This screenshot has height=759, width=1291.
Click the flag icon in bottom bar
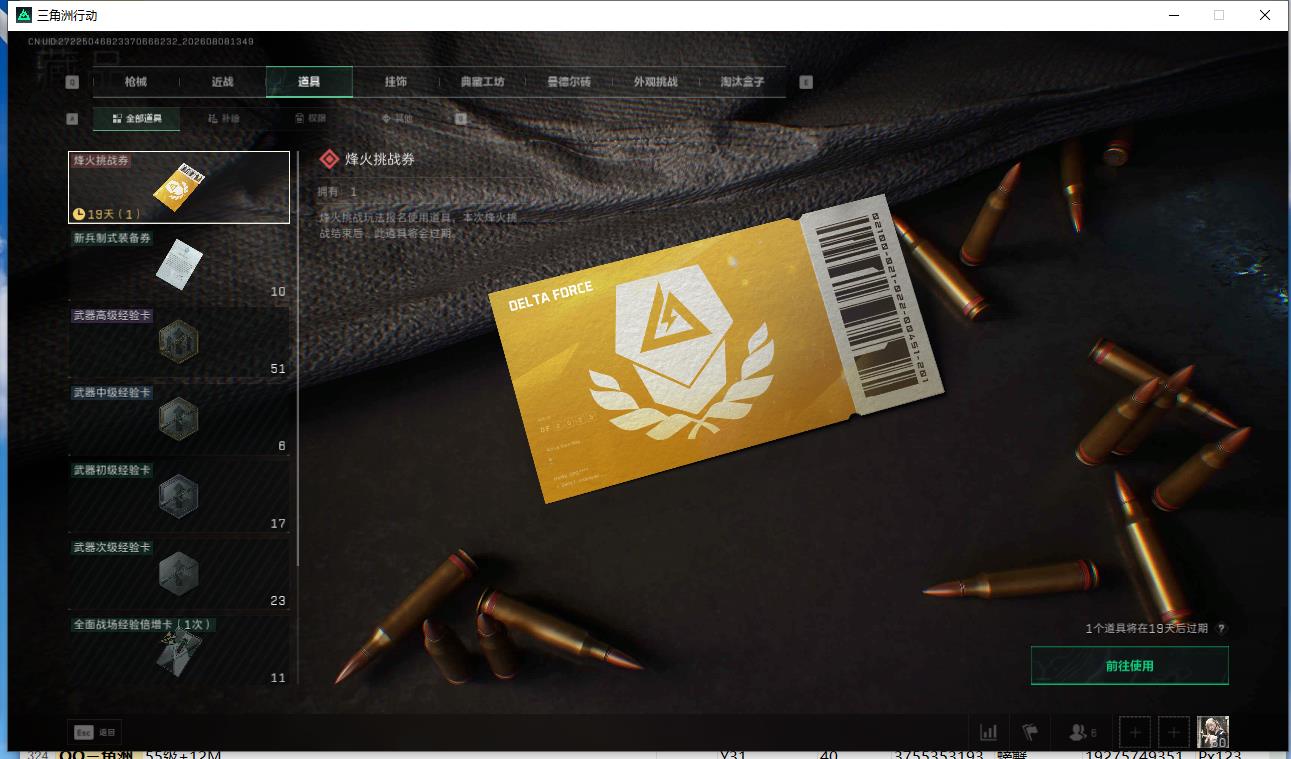1030,732
